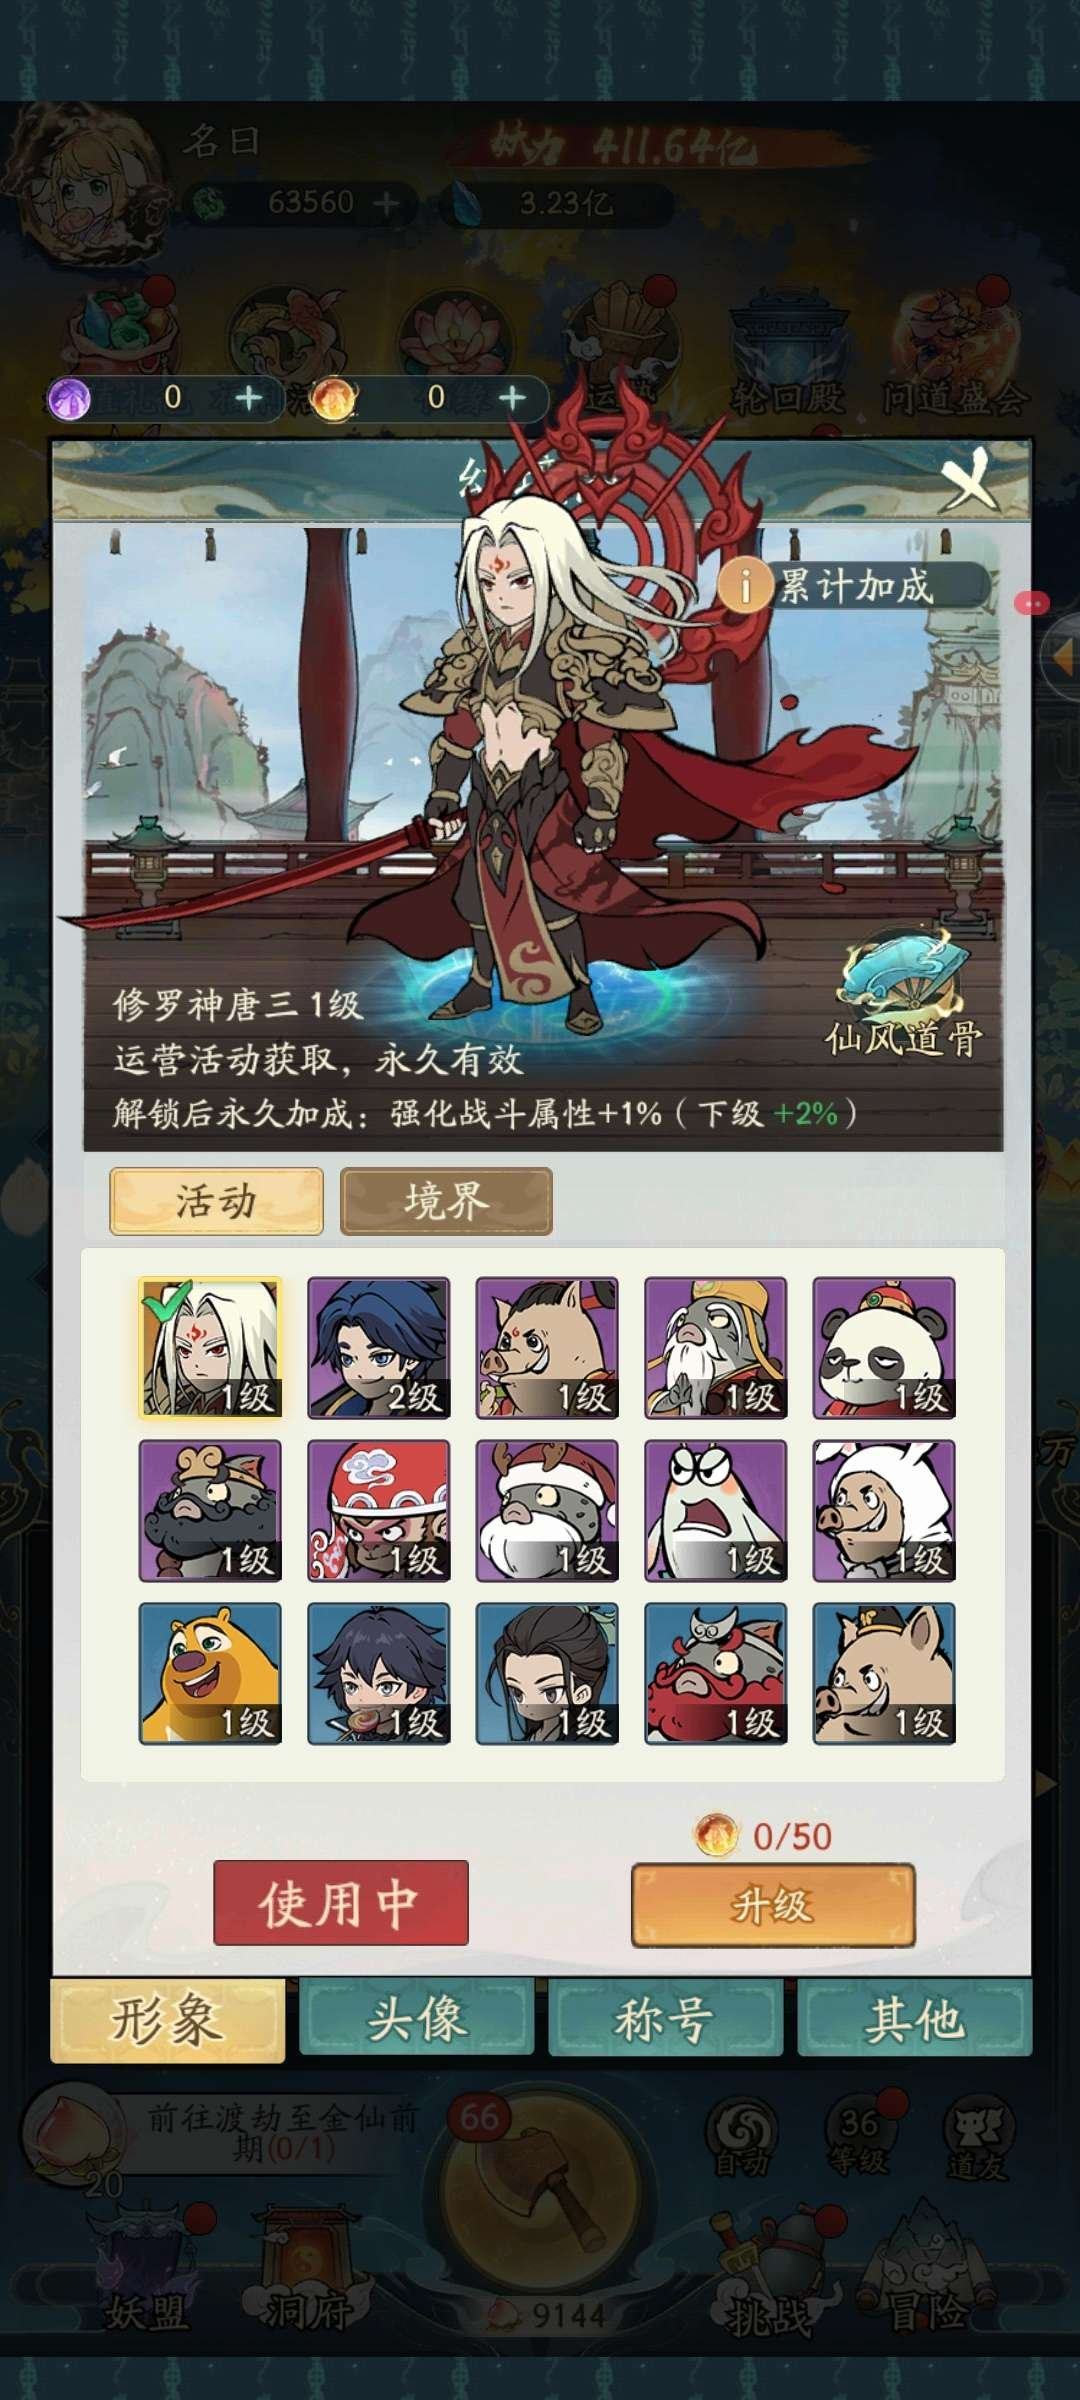Select the red-hooded monkey skin
Viewport: 1080px width, 2400px height.
coord(379,1511)
